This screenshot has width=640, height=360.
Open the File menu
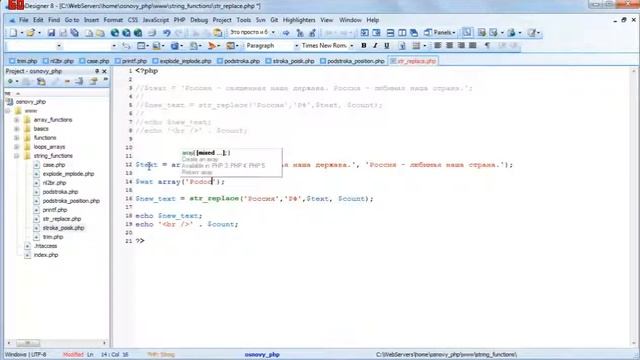coord(24,20)
